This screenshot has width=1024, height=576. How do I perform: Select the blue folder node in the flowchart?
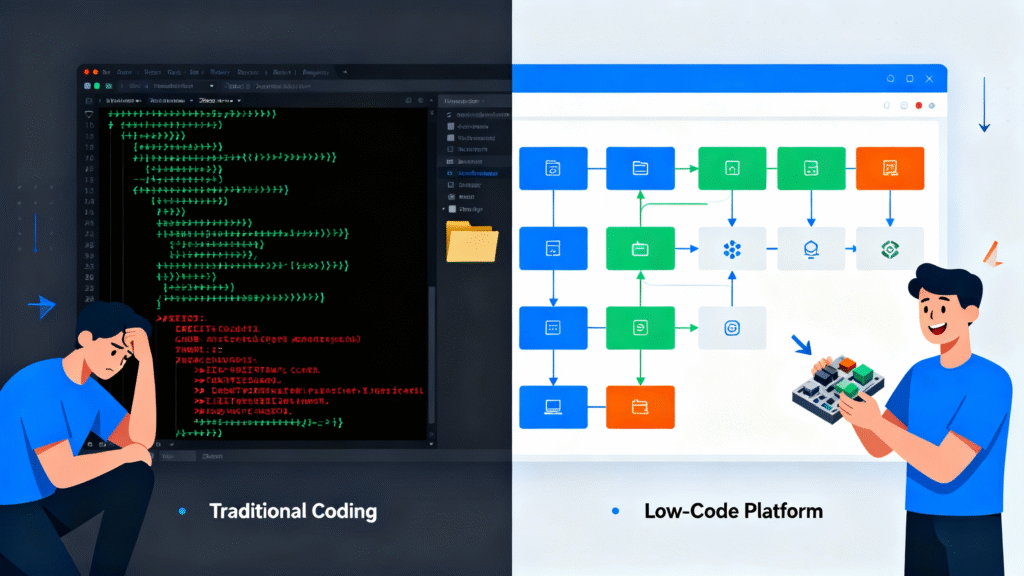pos(641,168)
